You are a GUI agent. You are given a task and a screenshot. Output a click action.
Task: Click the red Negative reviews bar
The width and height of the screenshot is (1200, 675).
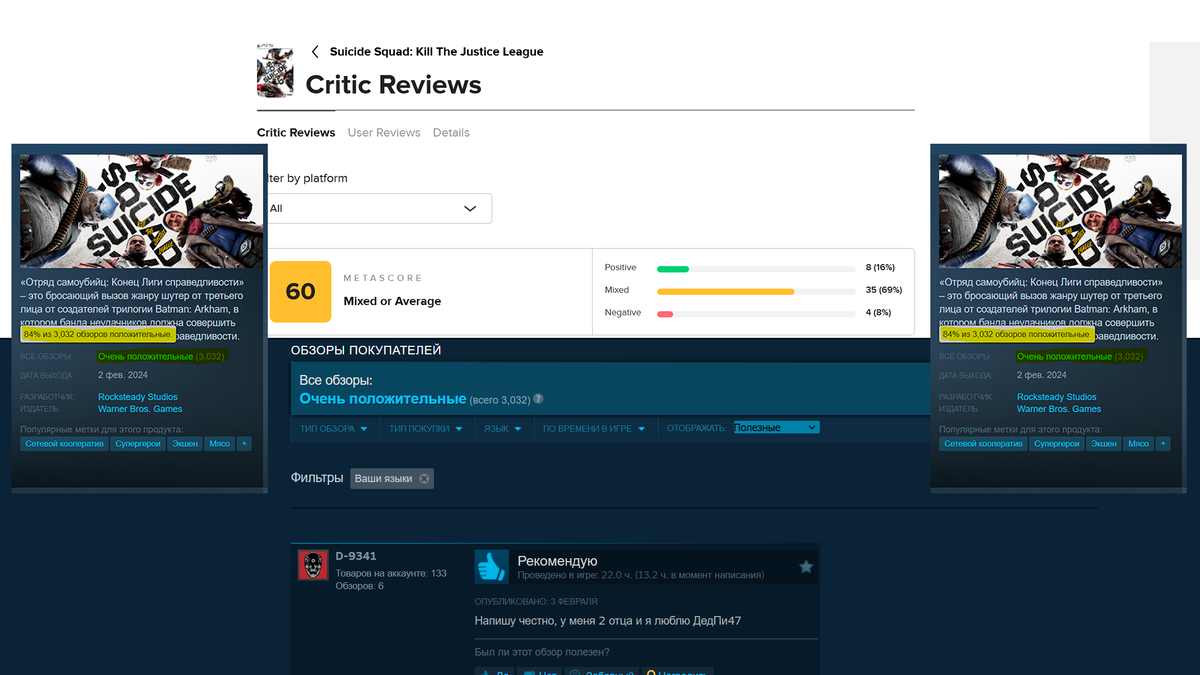[665, 314]
